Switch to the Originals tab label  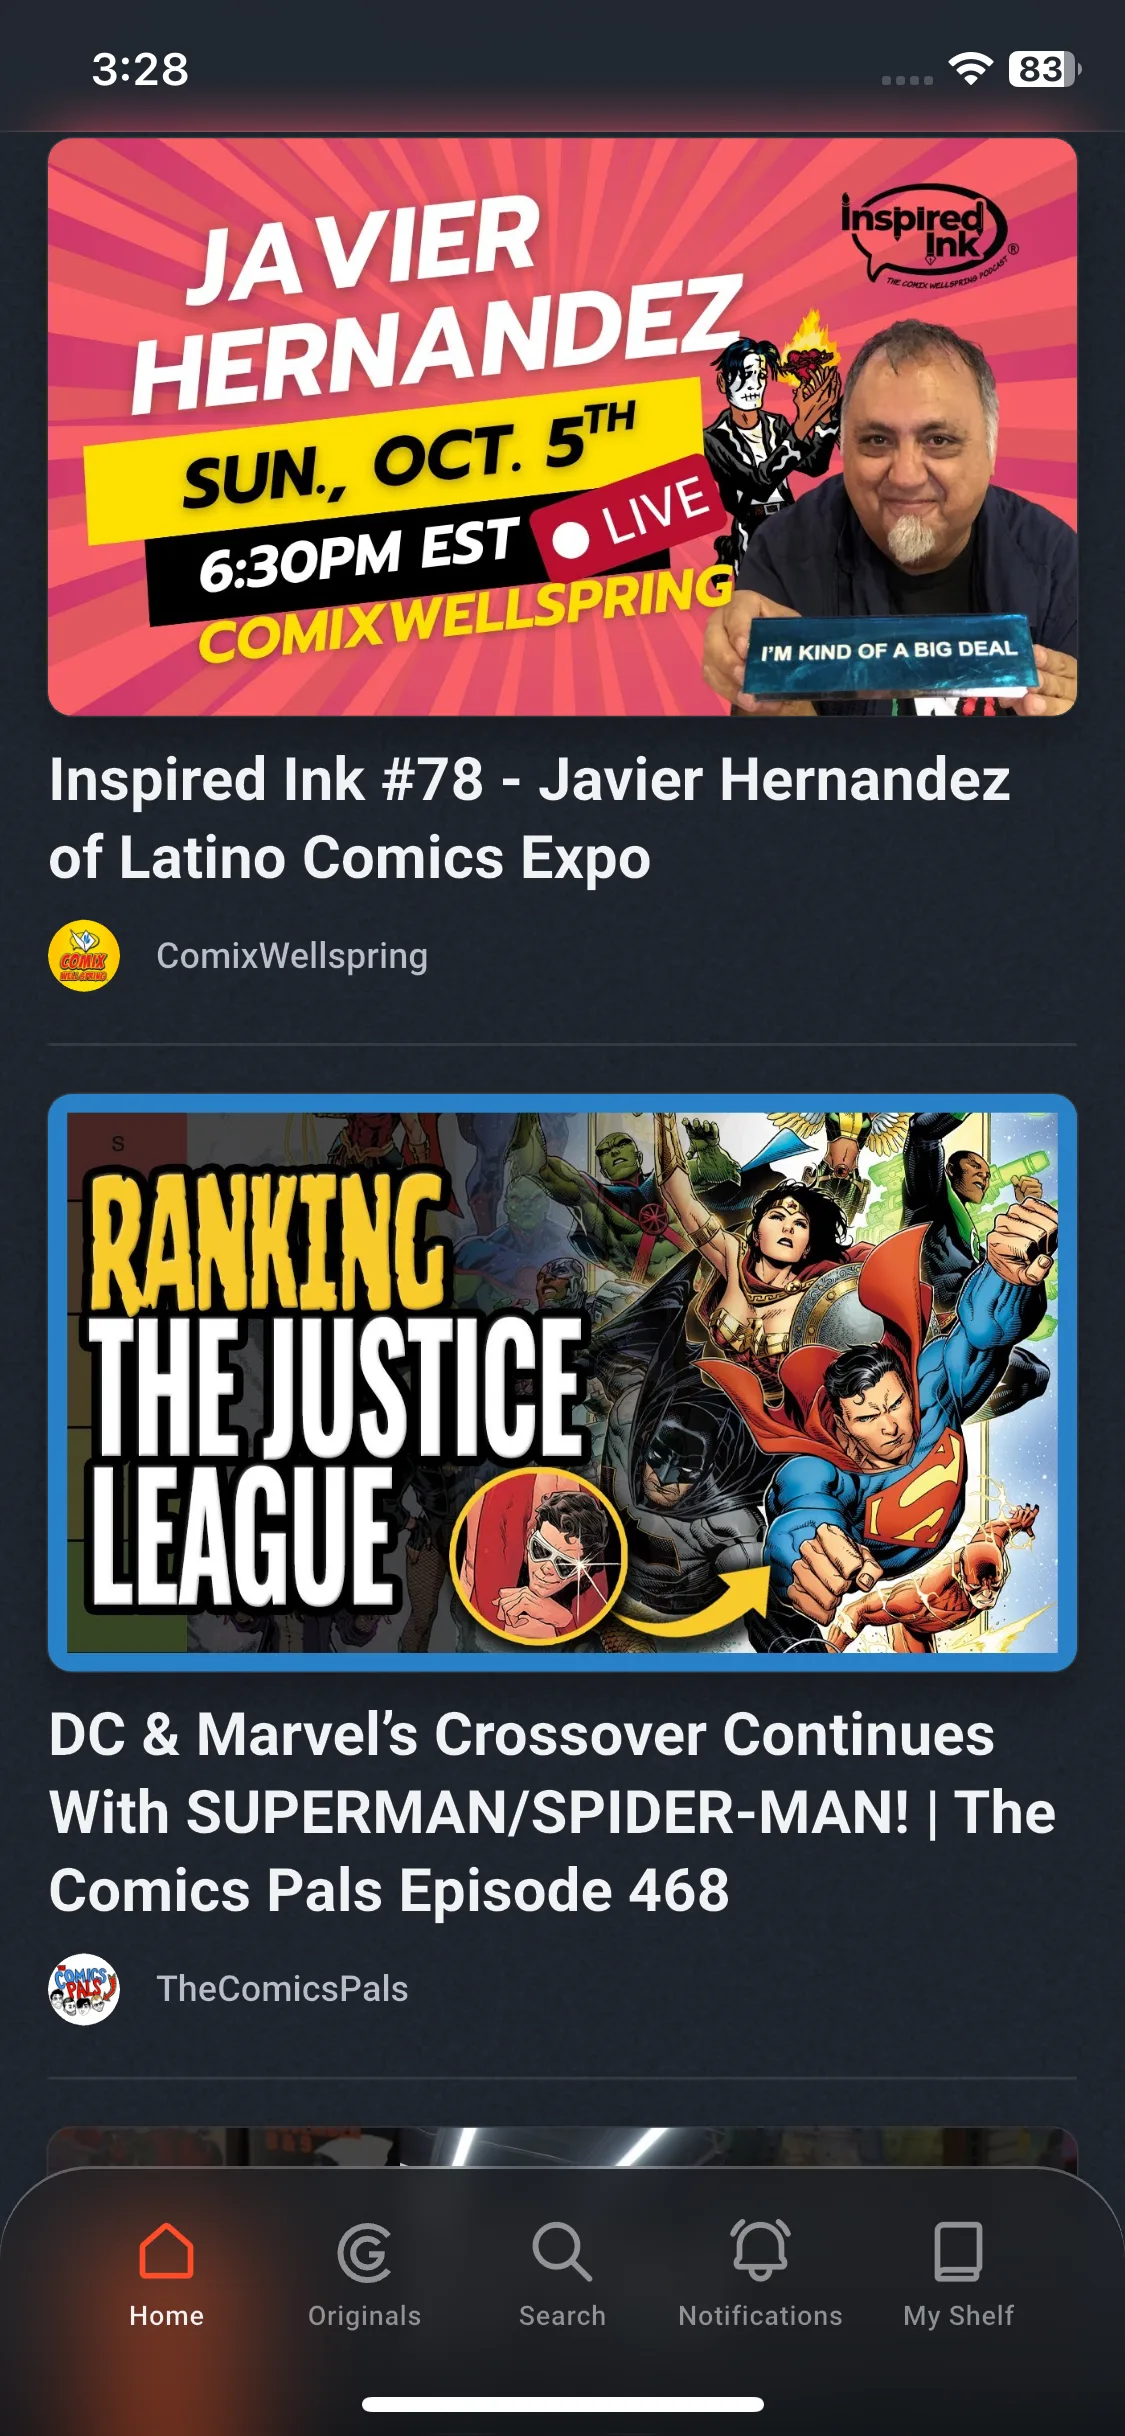point(364,2316)
